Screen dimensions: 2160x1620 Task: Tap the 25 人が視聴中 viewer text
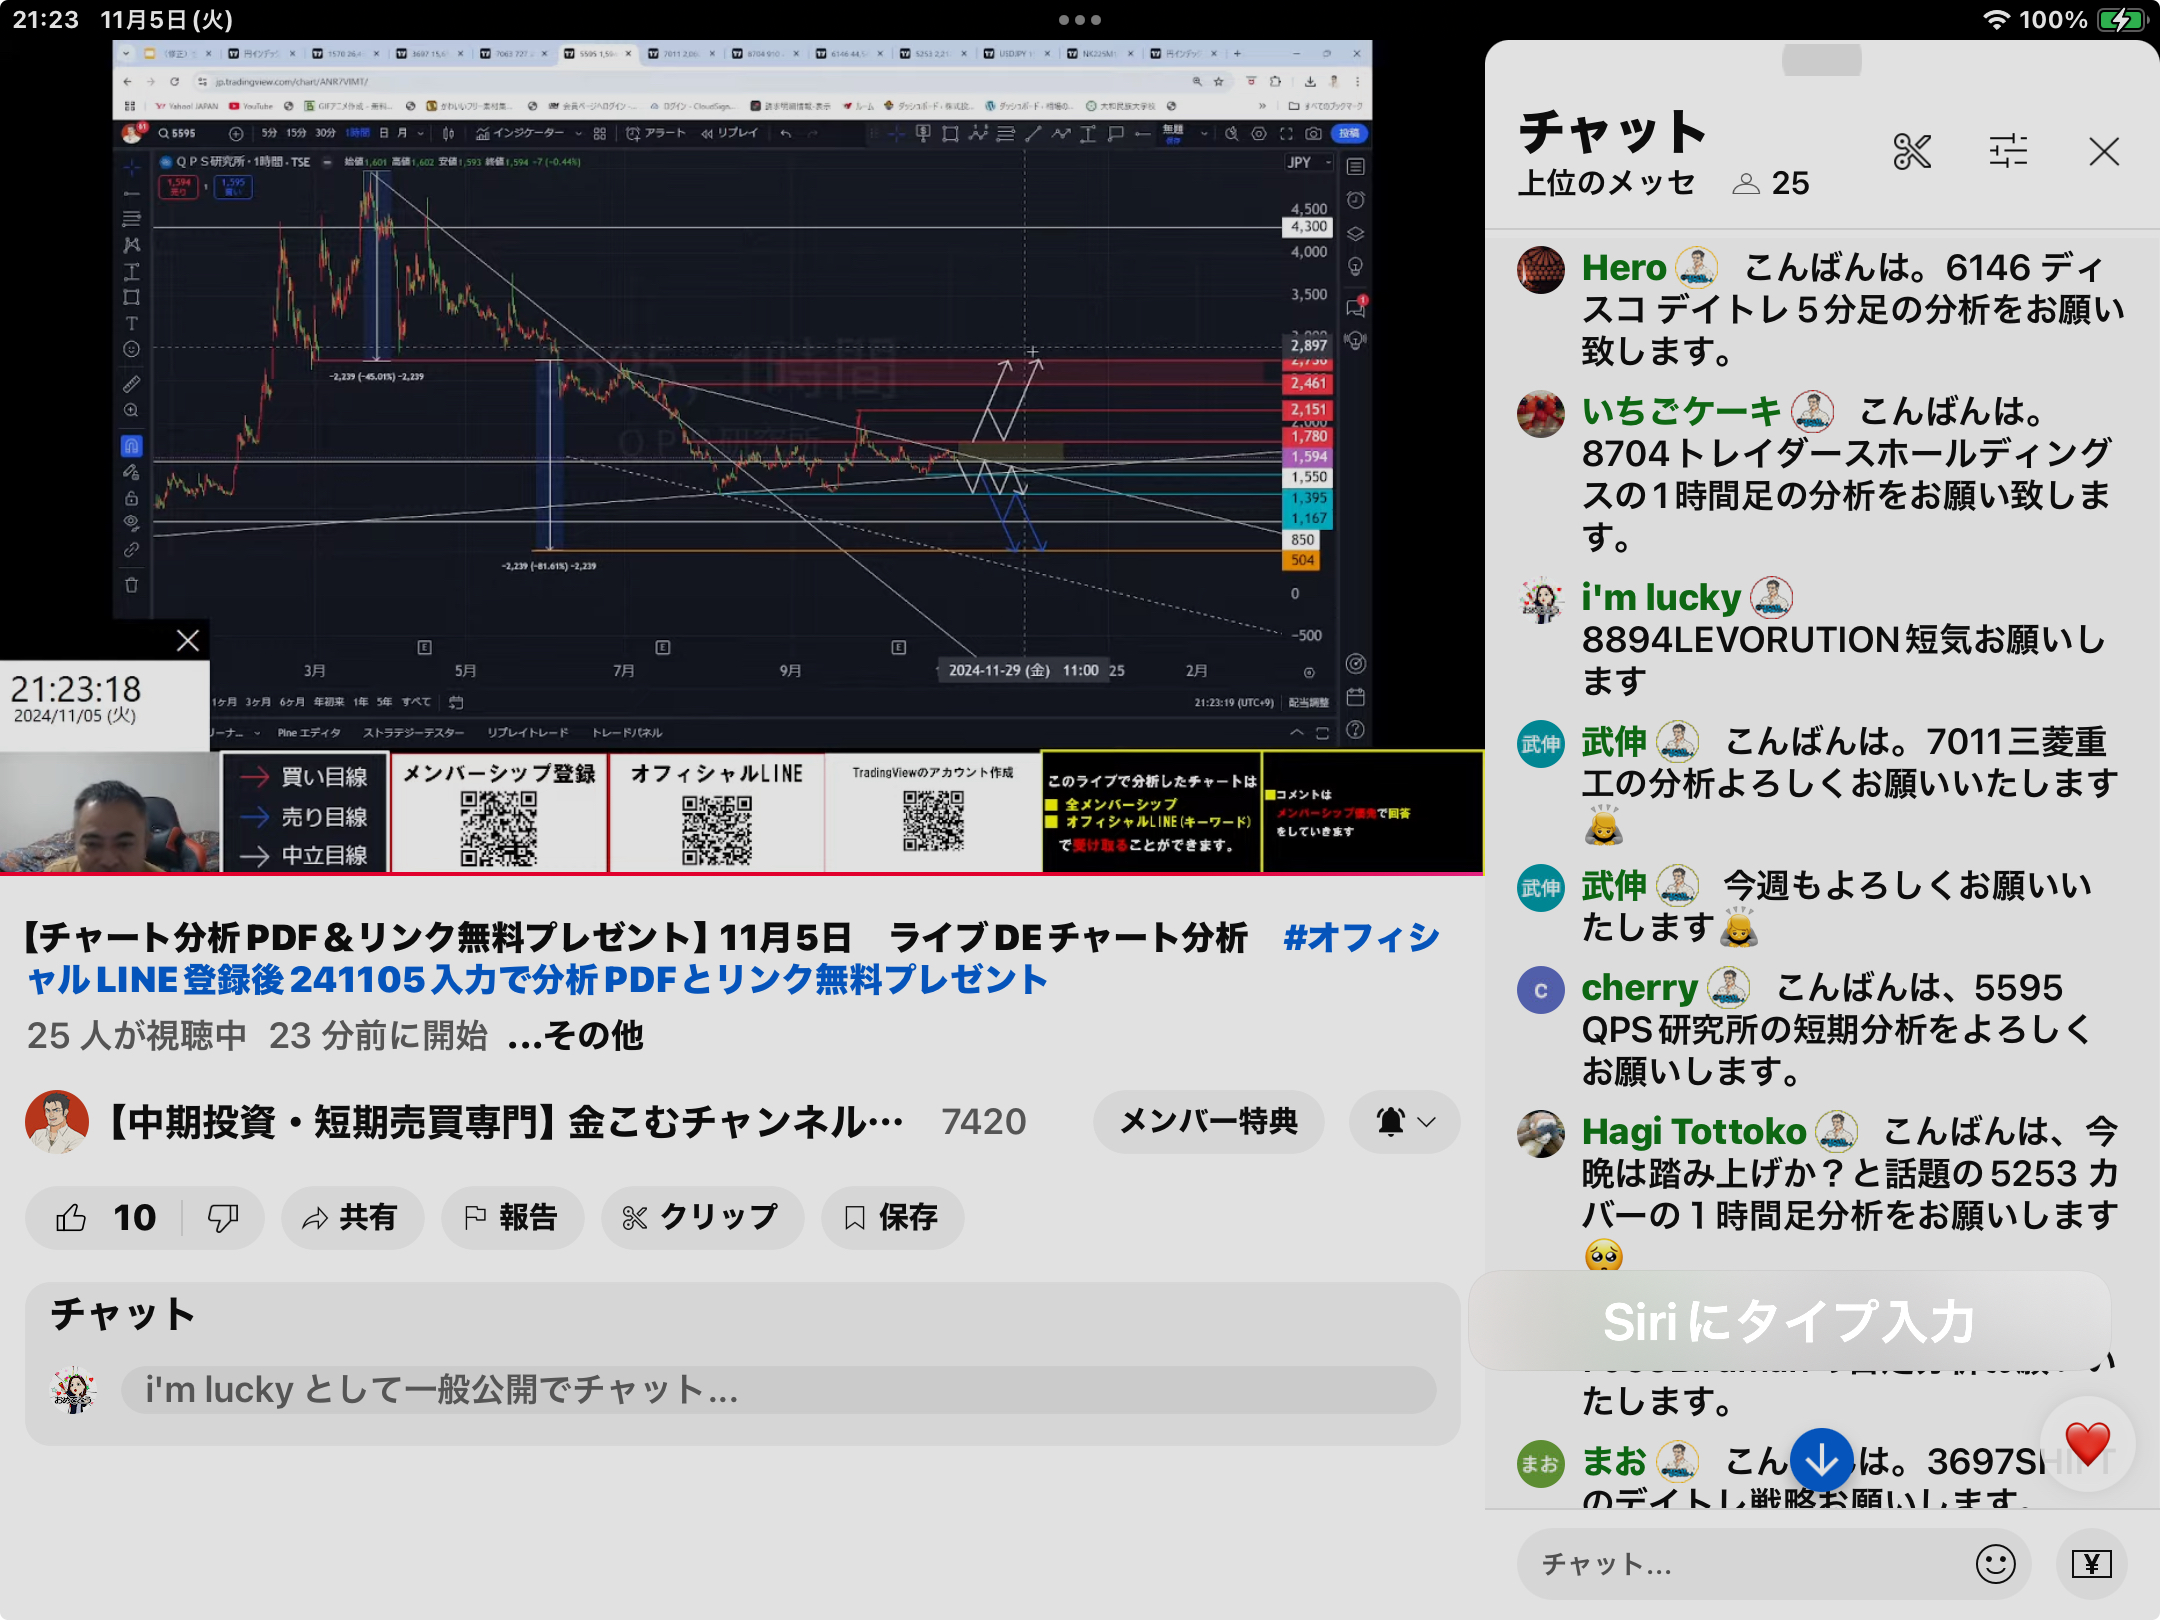tap(137, 1035)
